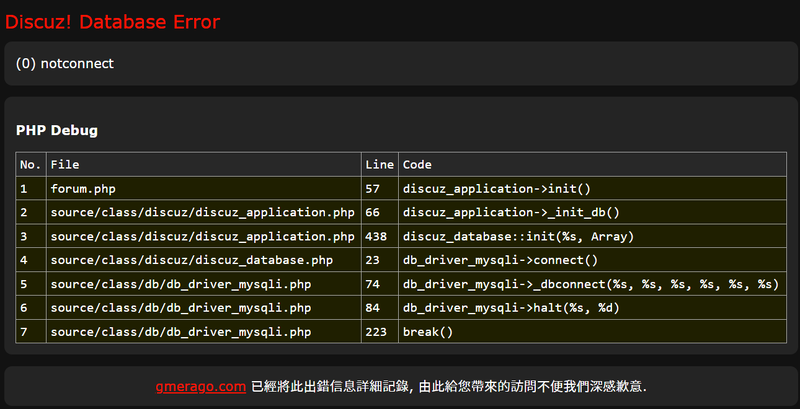This screenshot has width=800, height=409.
Task: Select the 'break()' code cell
Action: [x=592, y=332]
